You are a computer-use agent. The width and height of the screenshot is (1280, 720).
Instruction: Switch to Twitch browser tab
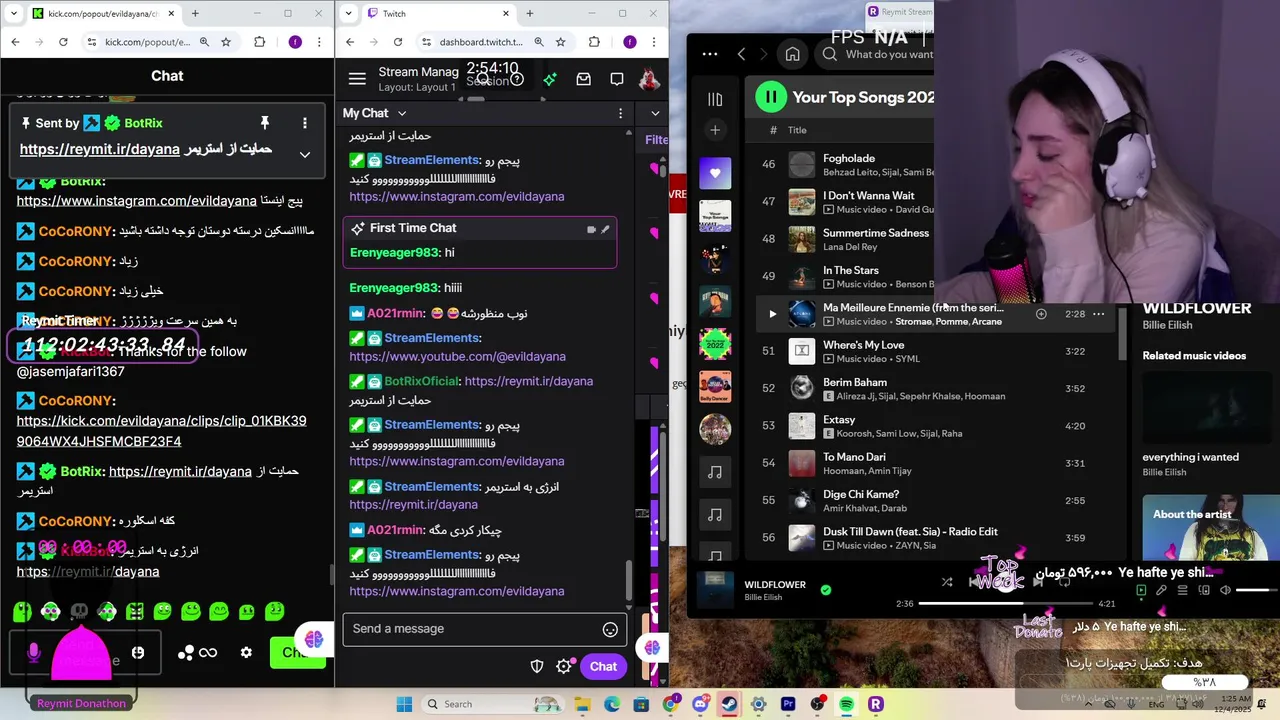pos(438,14)
